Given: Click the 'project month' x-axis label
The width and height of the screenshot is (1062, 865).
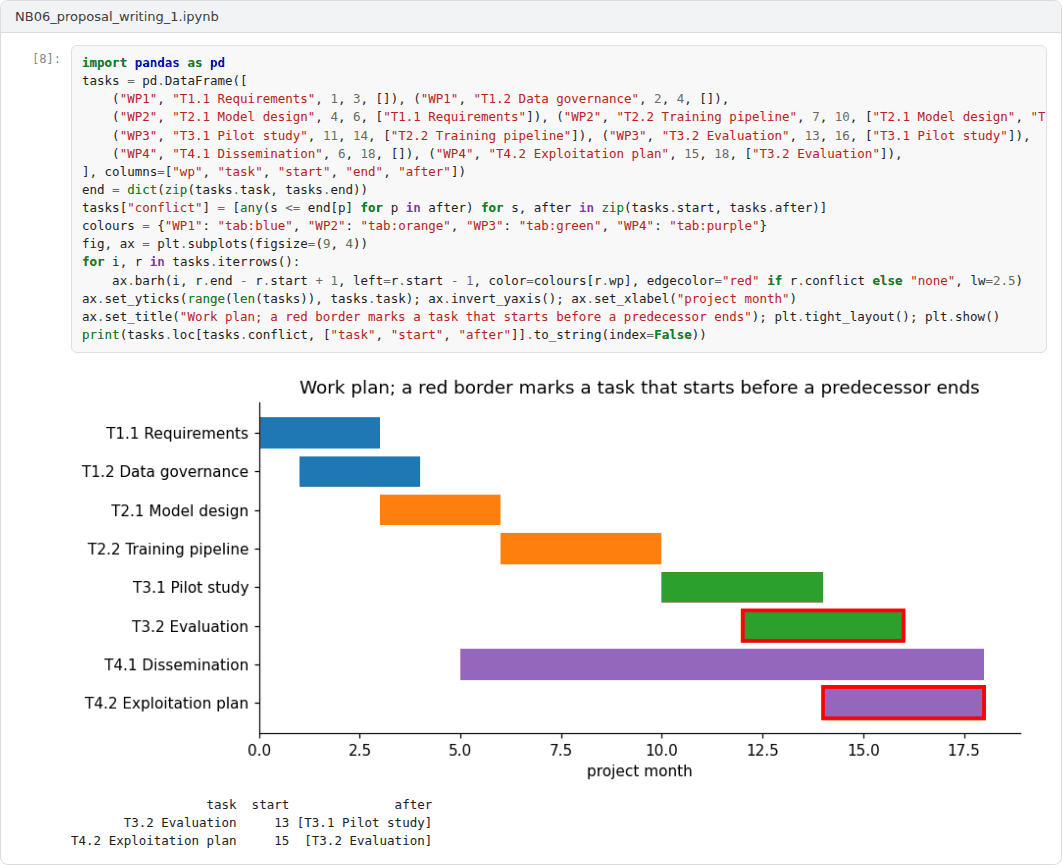Looking at the screenshot, I should (x=639, y=771).
